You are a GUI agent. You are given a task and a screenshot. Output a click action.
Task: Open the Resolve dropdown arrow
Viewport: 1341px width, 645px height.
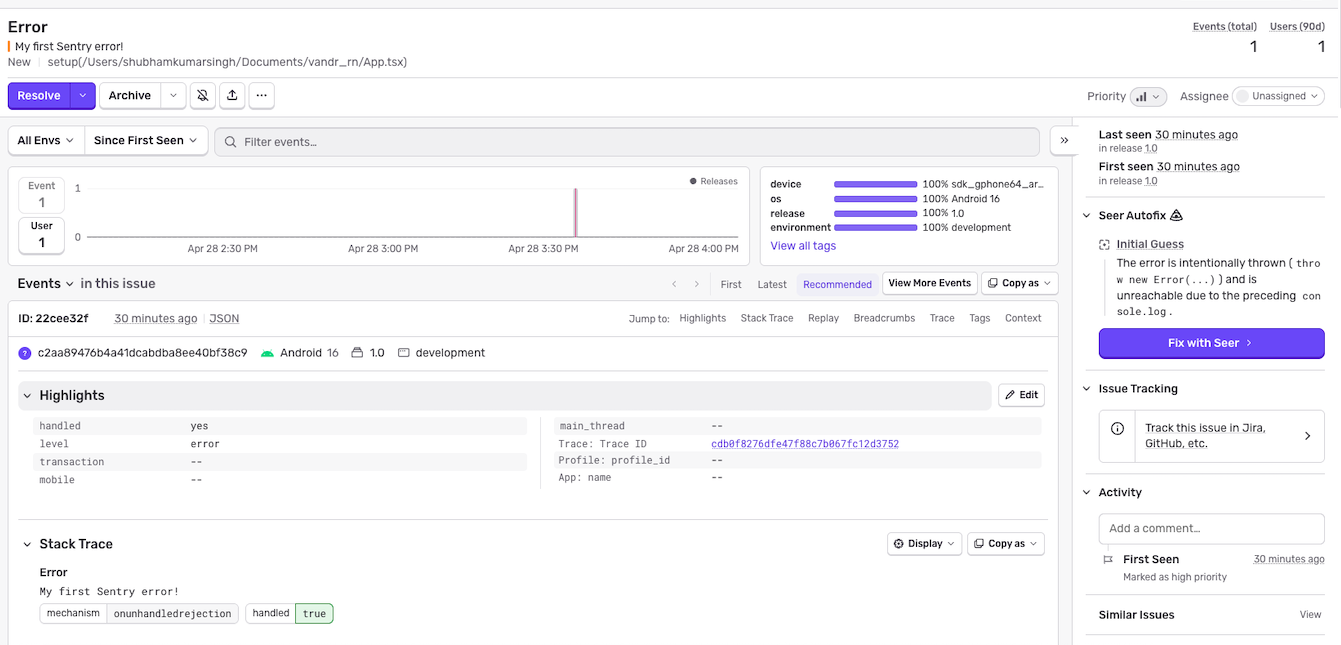83,96
